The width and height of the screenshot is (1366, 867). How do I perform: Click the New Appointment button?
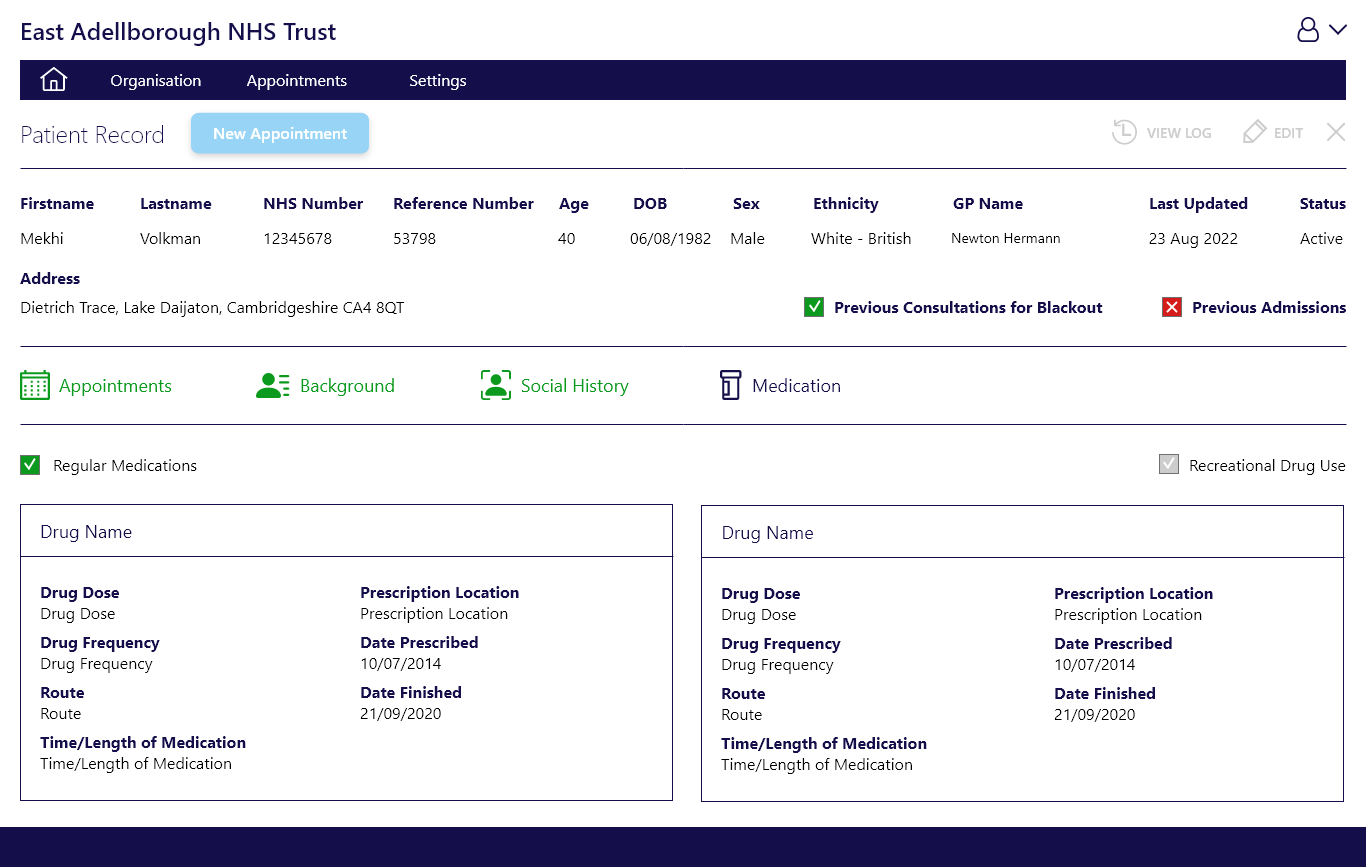pos(280,134)
